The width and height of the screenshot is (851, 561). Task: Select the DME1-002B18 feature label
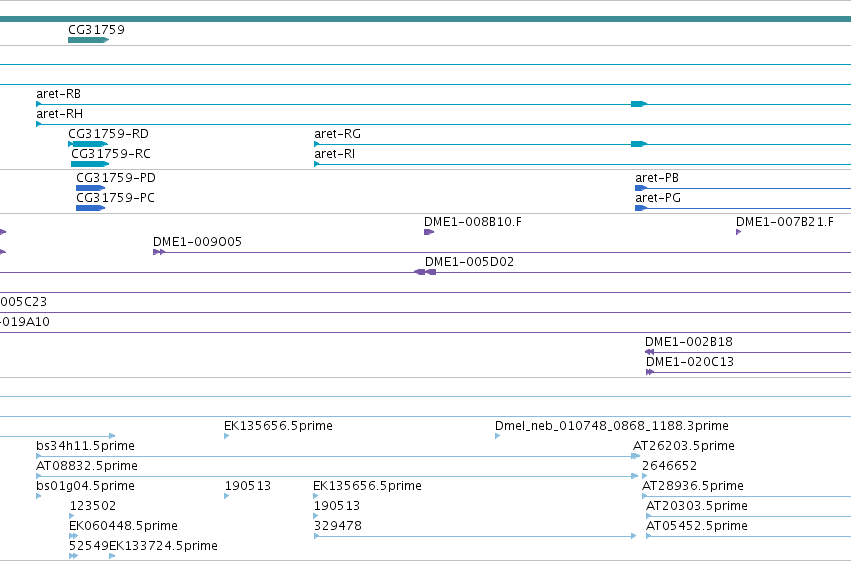(689, 341)
